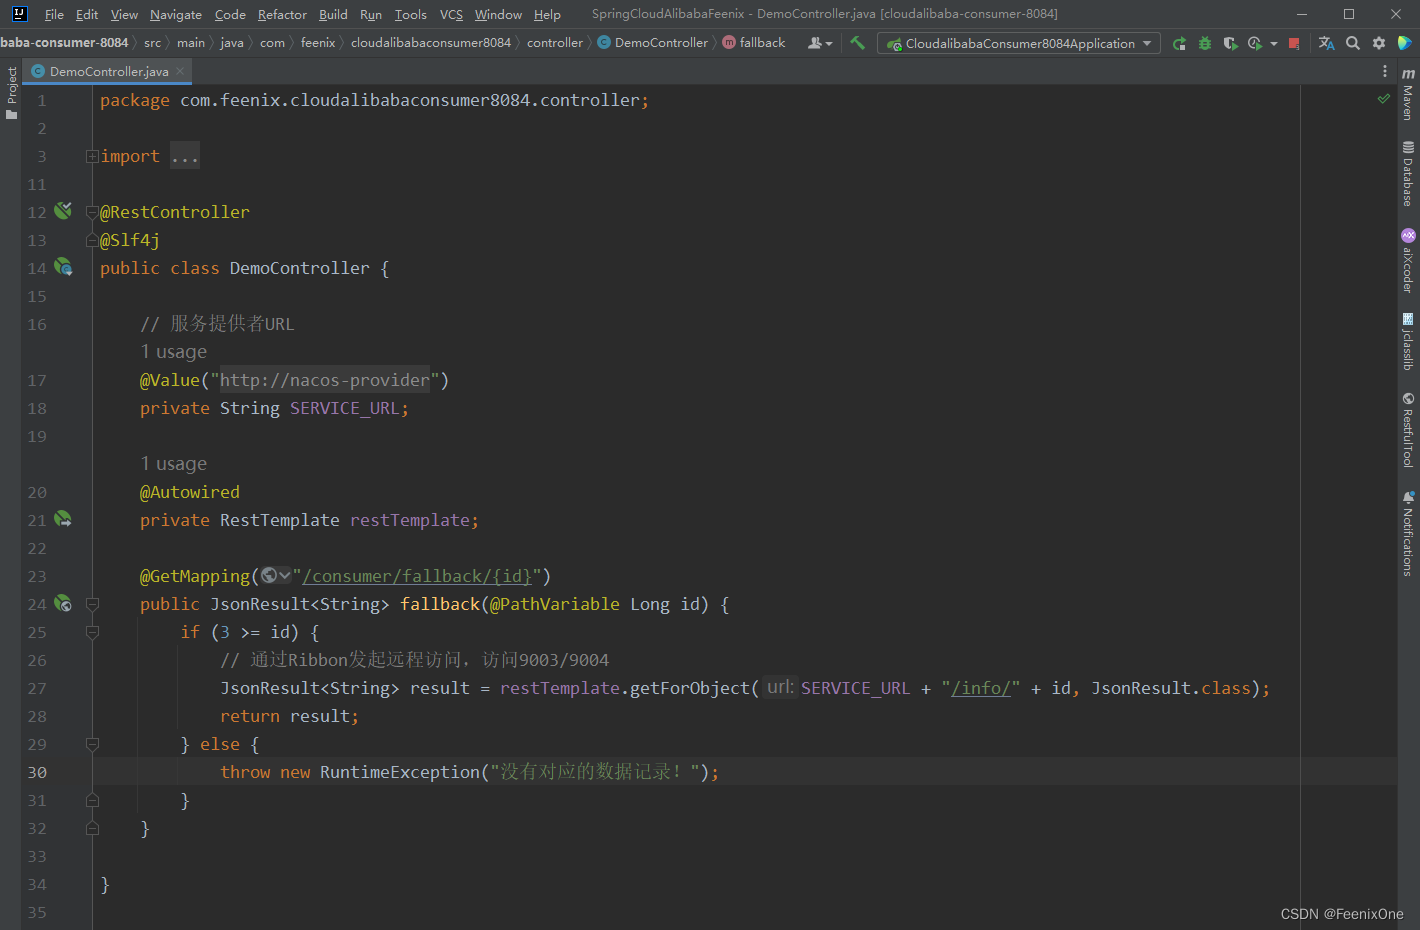Click the fold end marker on line 31
The image size is (1420, 930).
(x=92, y=800)
